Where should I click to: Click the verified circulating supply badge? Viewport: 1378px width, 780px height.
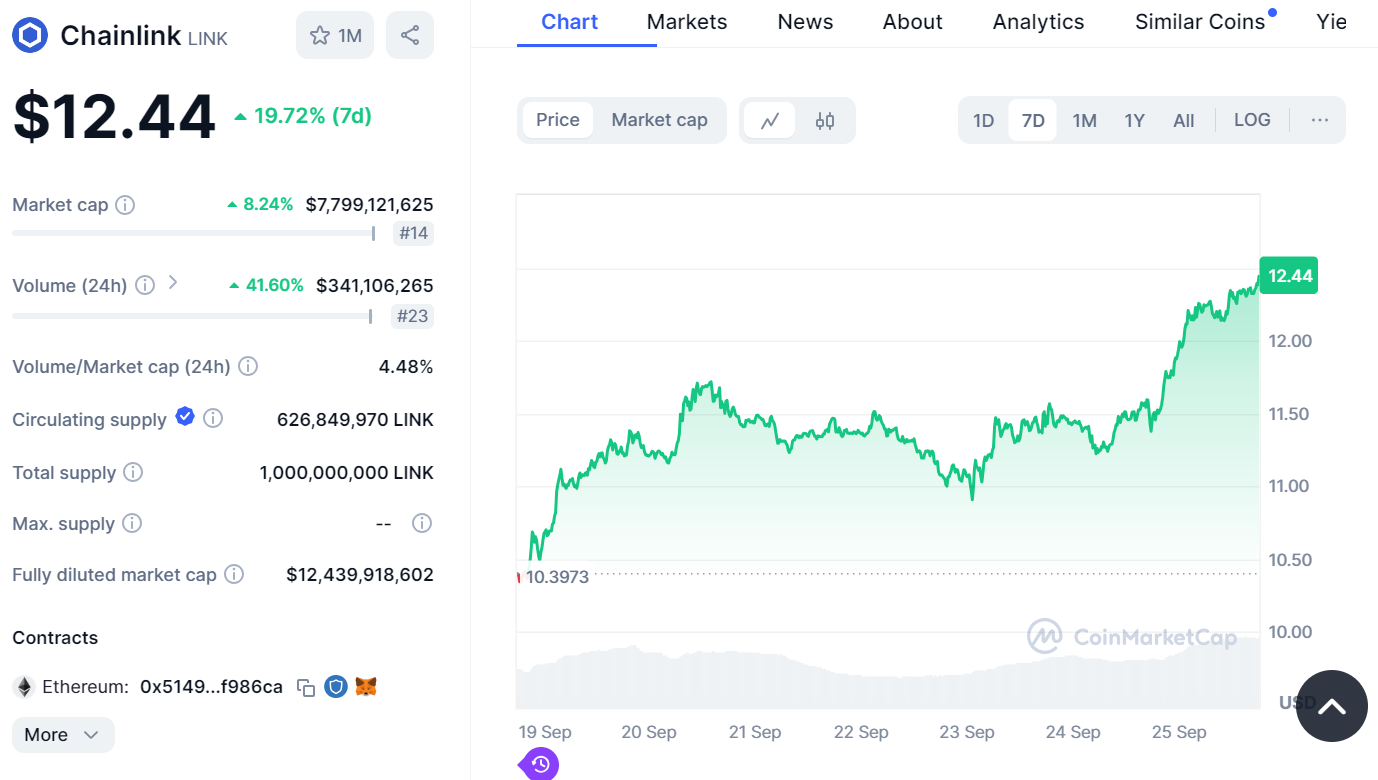click(184, 416)
